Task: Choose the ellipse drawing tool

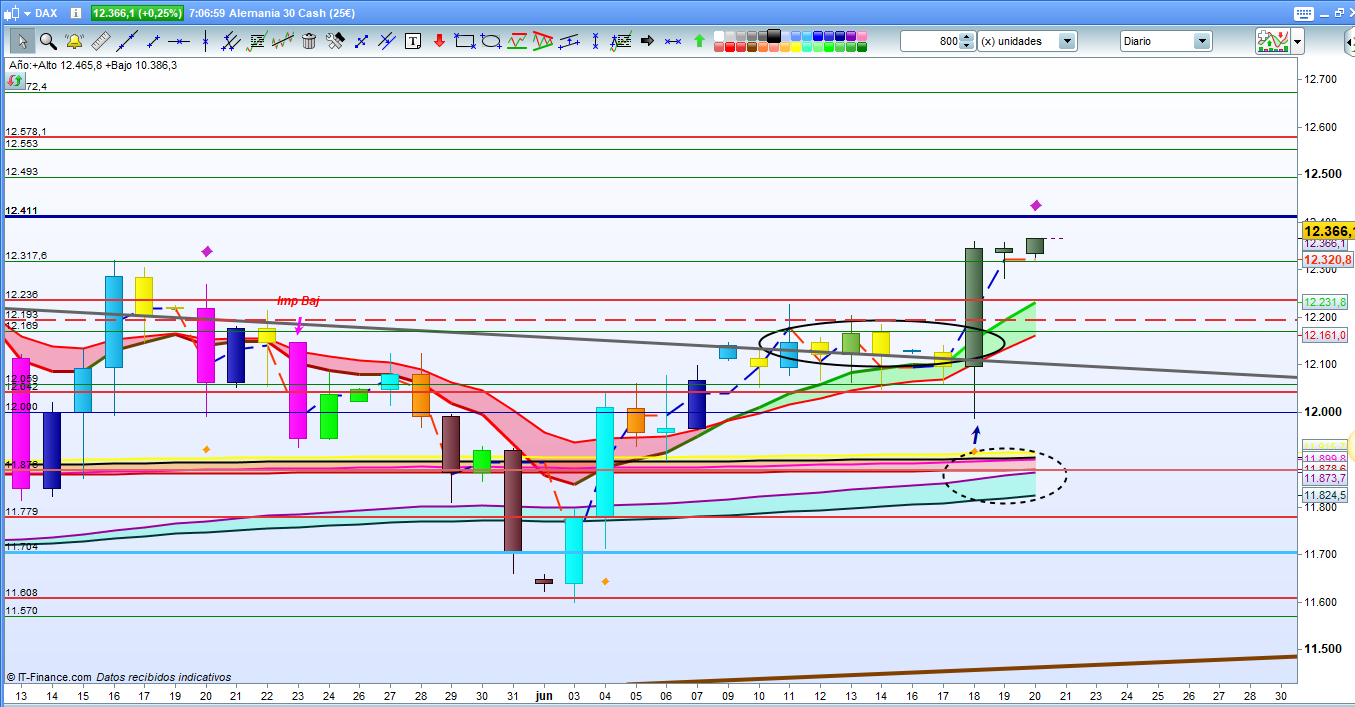Action: 491,41
